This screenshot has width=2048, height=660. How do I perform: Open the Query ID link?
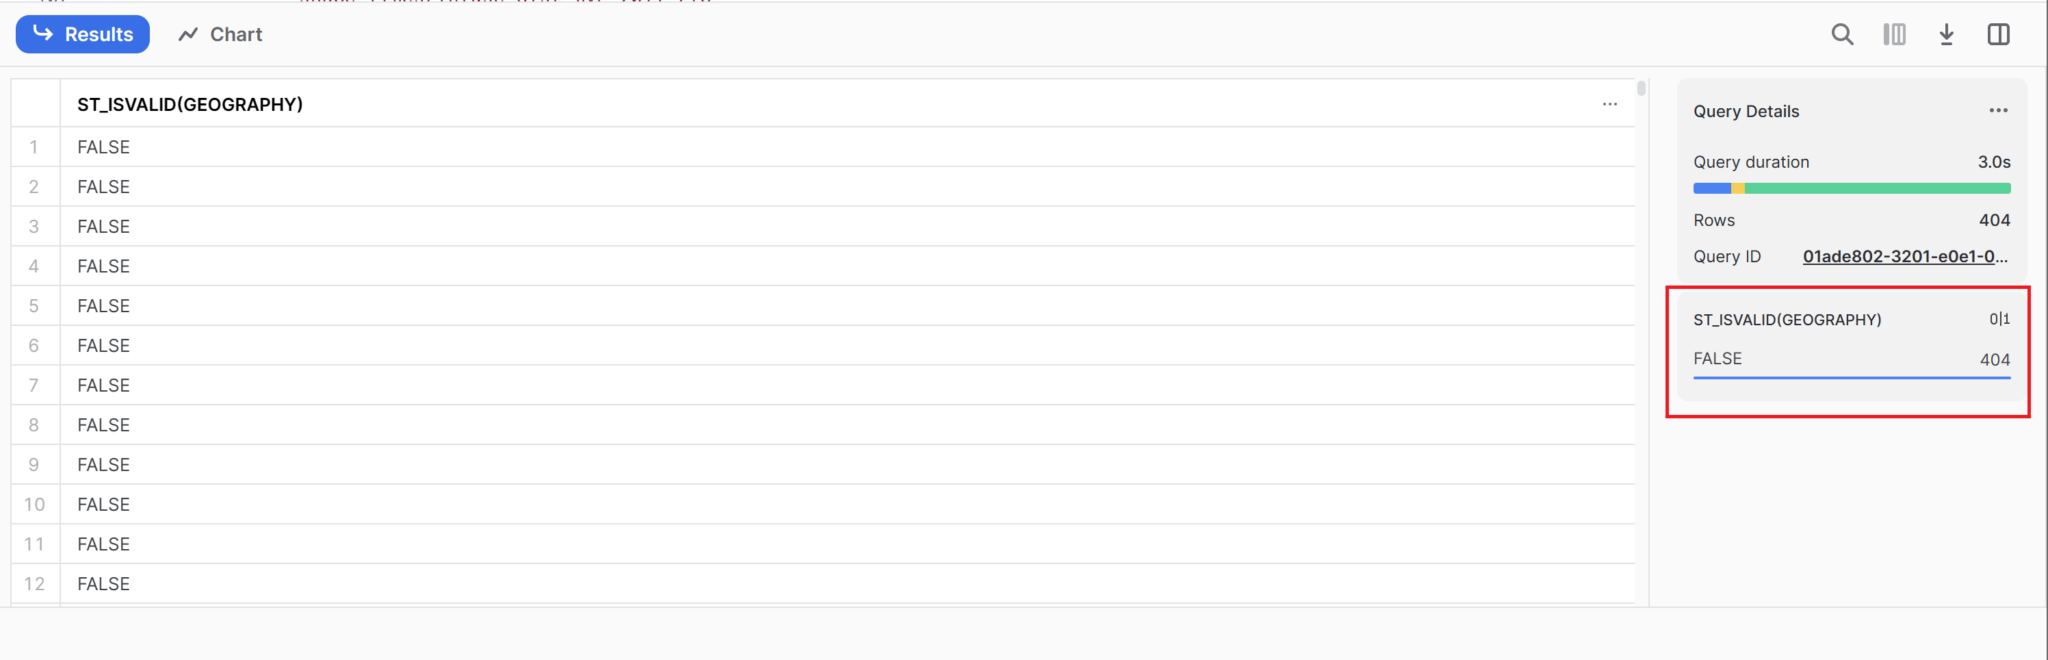coord(1905,256)
